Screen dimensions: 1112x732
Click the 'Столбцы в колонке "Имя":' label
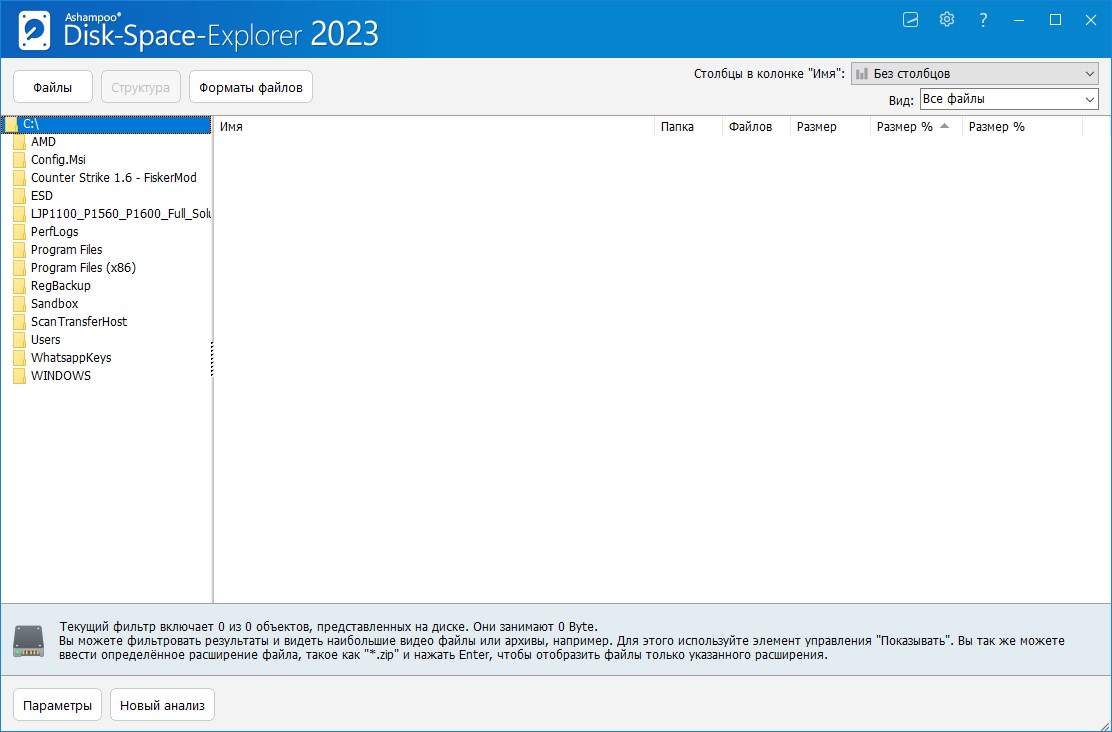click(x=769, y=74)
